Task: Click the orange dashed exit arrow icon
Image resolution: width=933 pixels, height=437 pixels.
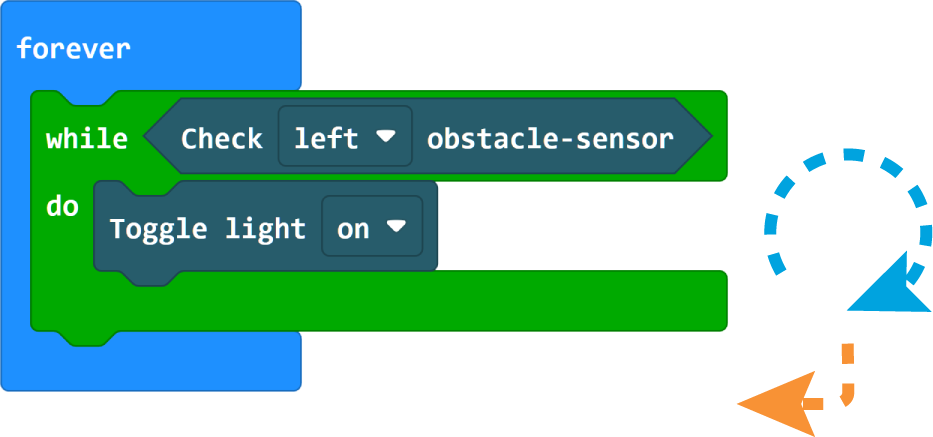Action: [796, 389]
